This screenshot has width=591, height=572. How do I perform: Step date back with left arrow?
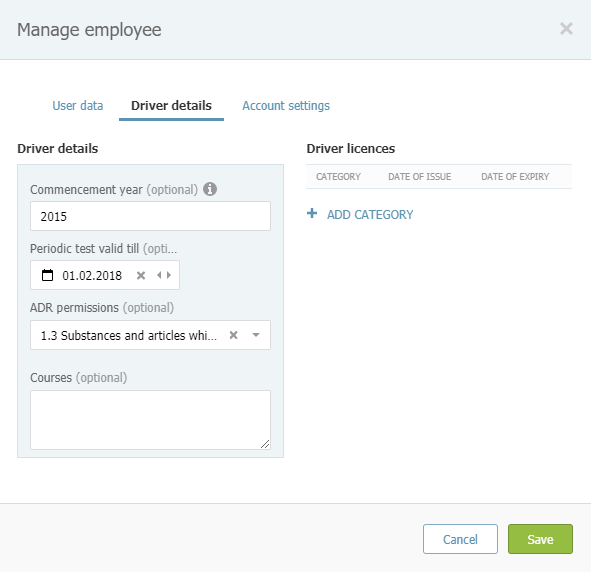159,275
